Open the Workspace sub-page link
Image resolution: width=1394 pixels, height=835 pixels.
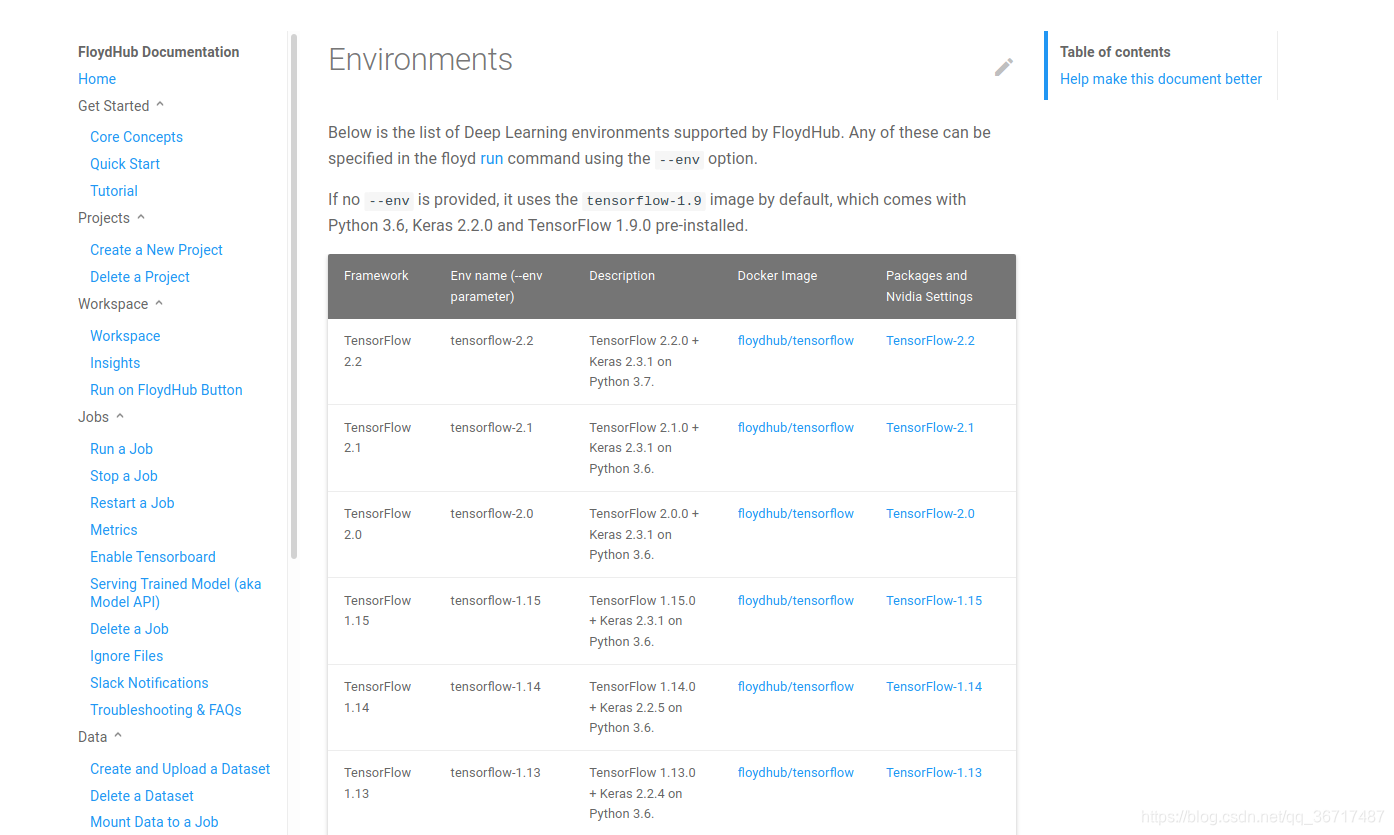click(125, 336)
